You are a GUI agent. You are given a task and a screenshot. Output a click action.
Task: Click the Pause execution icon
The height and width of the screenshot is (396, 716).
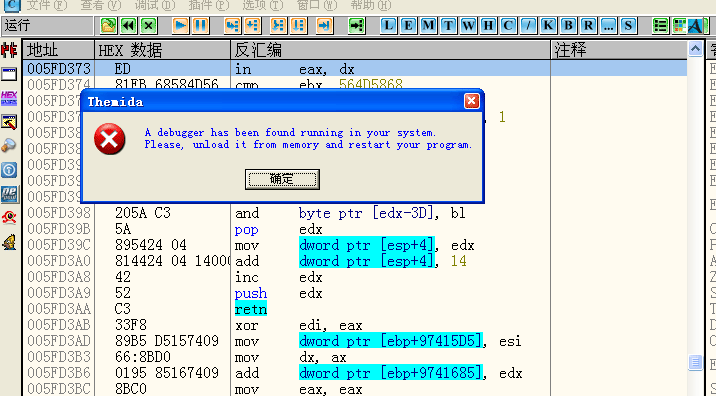pos(200,25)
